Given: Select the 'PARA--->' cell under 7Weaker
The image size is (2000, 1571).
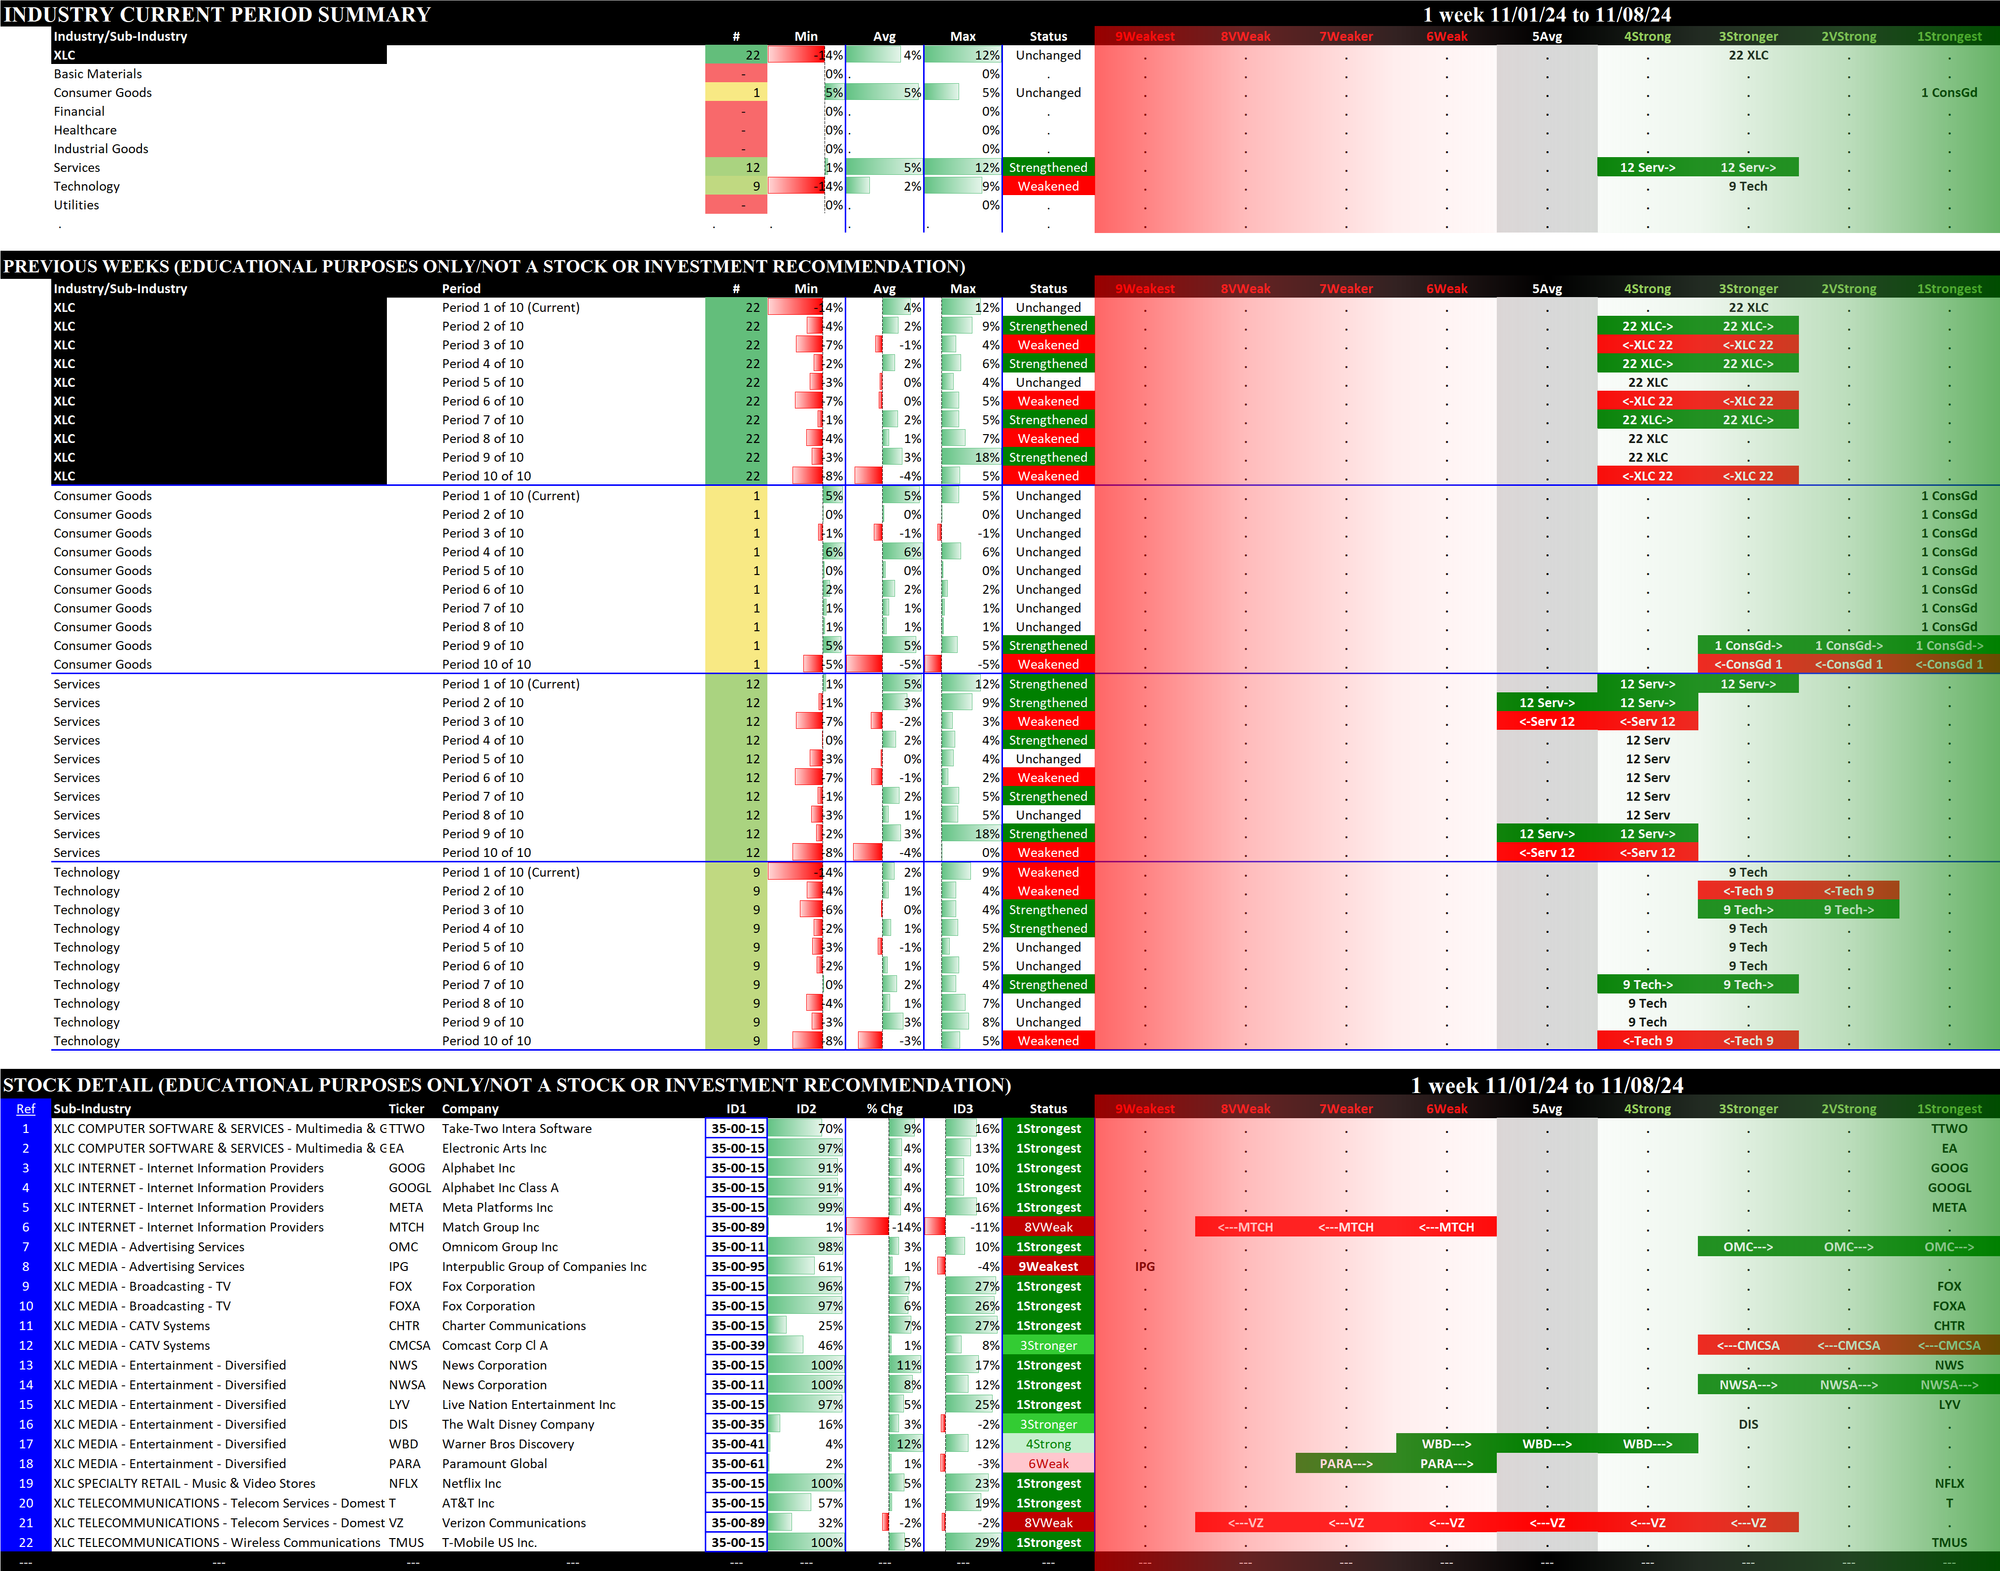Looking at the screenshot, I should tap(1346, 1464).
